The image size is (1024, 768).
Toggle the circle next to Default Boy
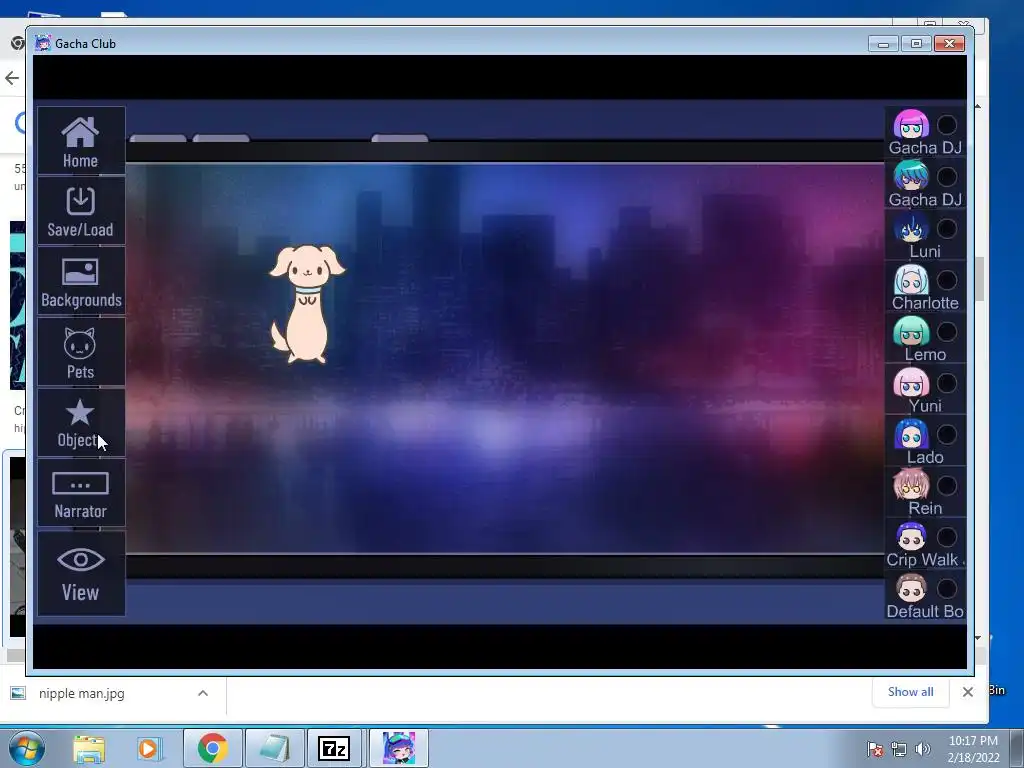[947, 589]
